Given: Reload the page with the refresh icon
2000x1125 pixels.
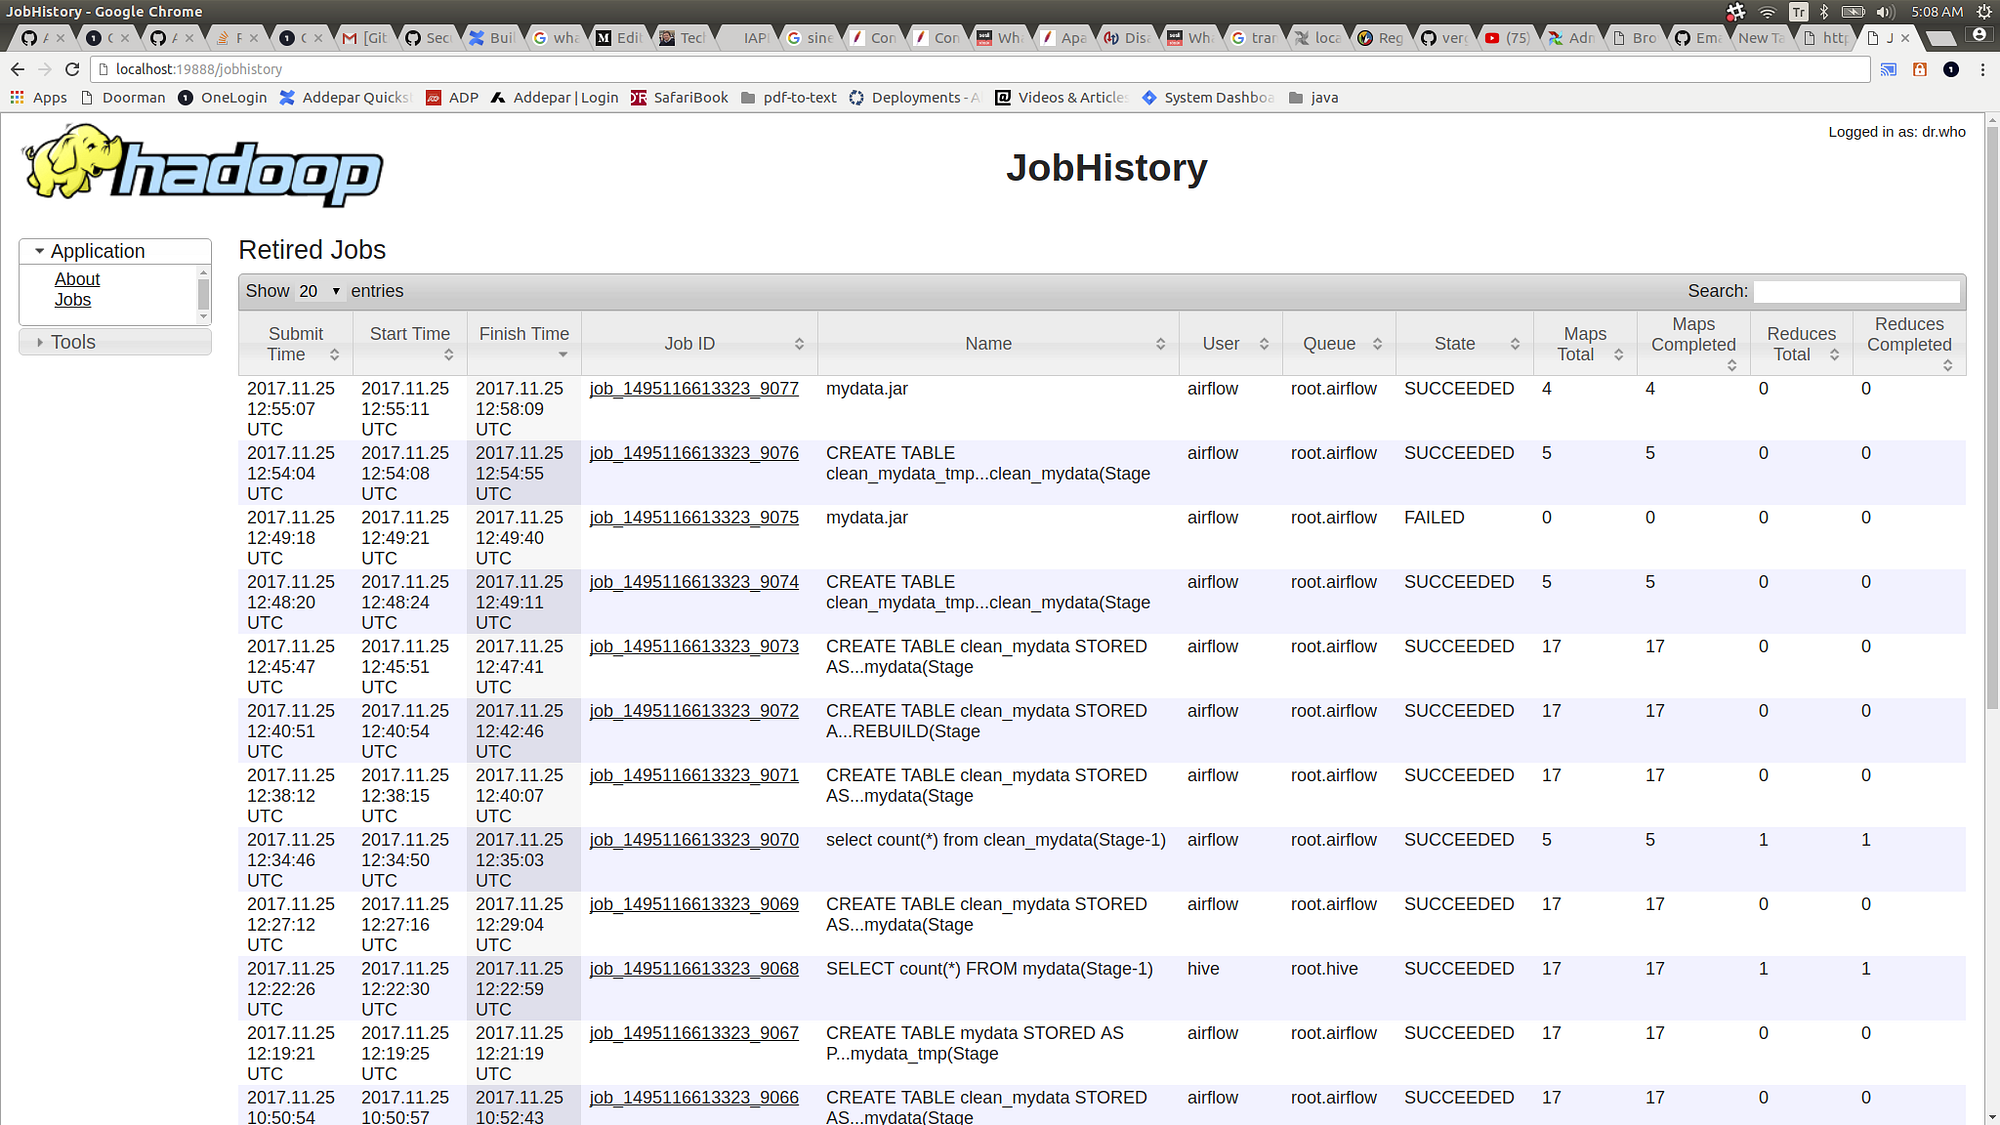Looking at the screenshot, I should (72, 69).
